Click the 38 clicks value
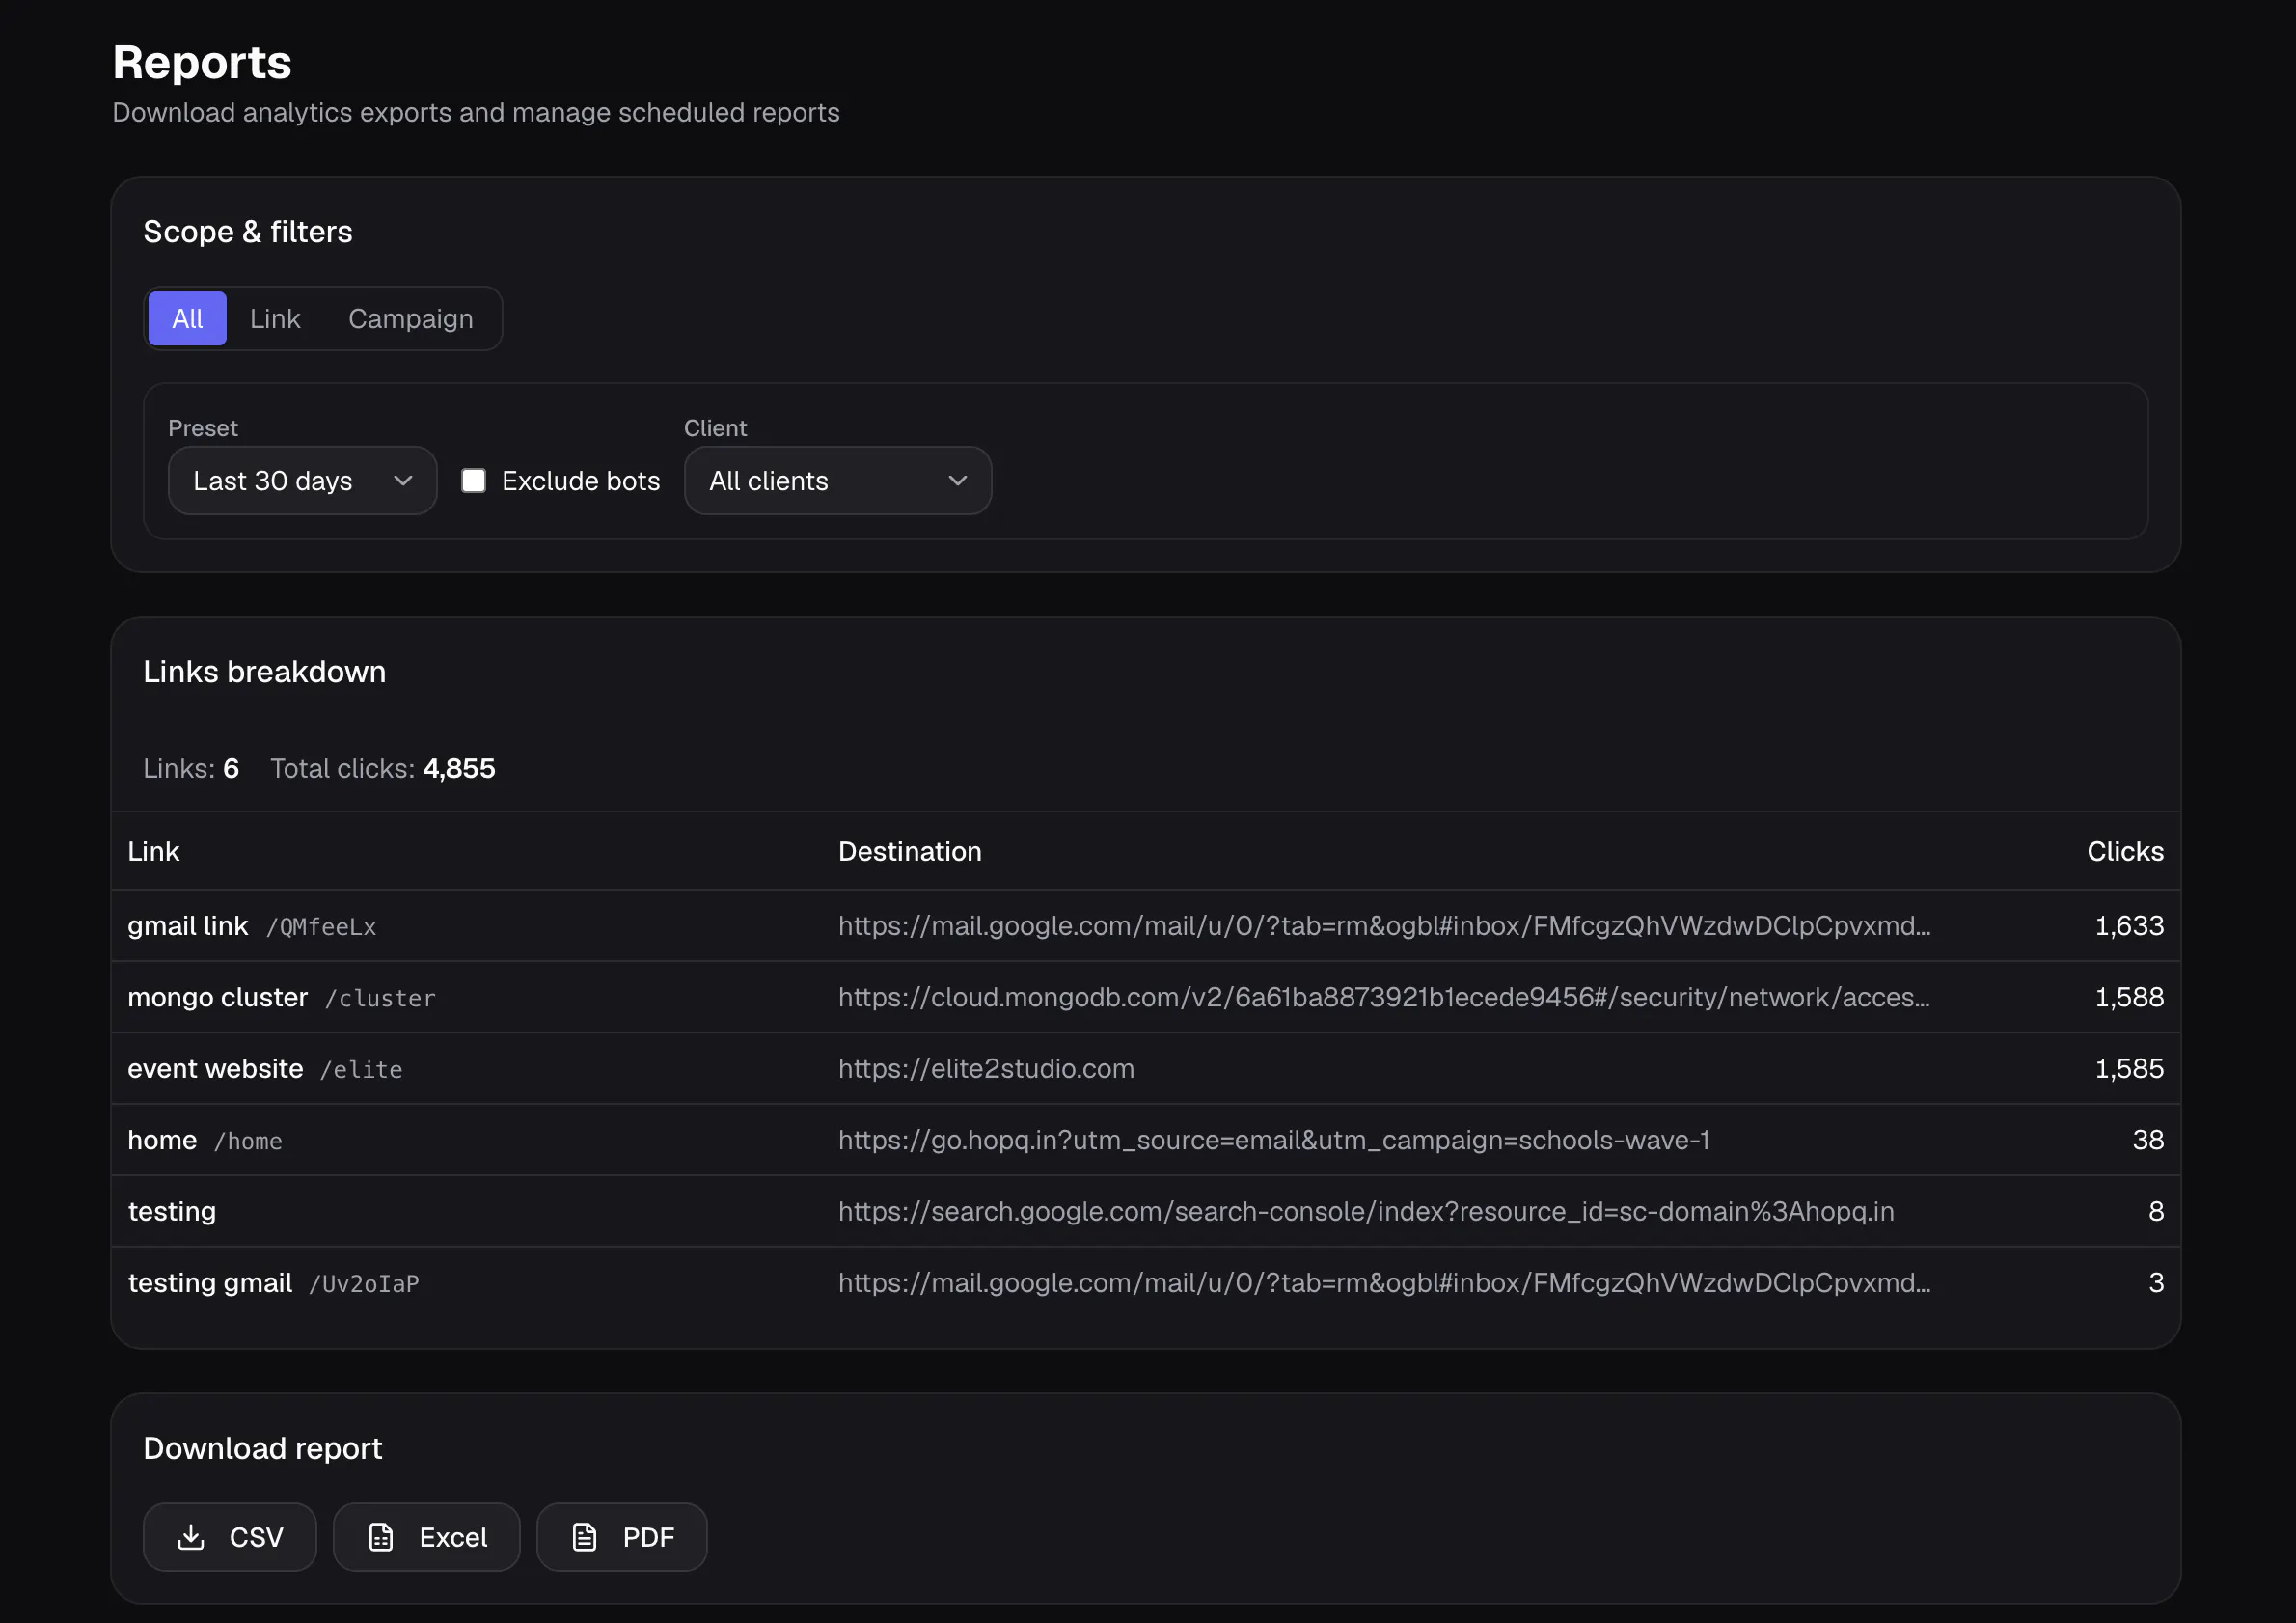2296x1623 pixels. pyautogui.click(x=2148, y=1141)
